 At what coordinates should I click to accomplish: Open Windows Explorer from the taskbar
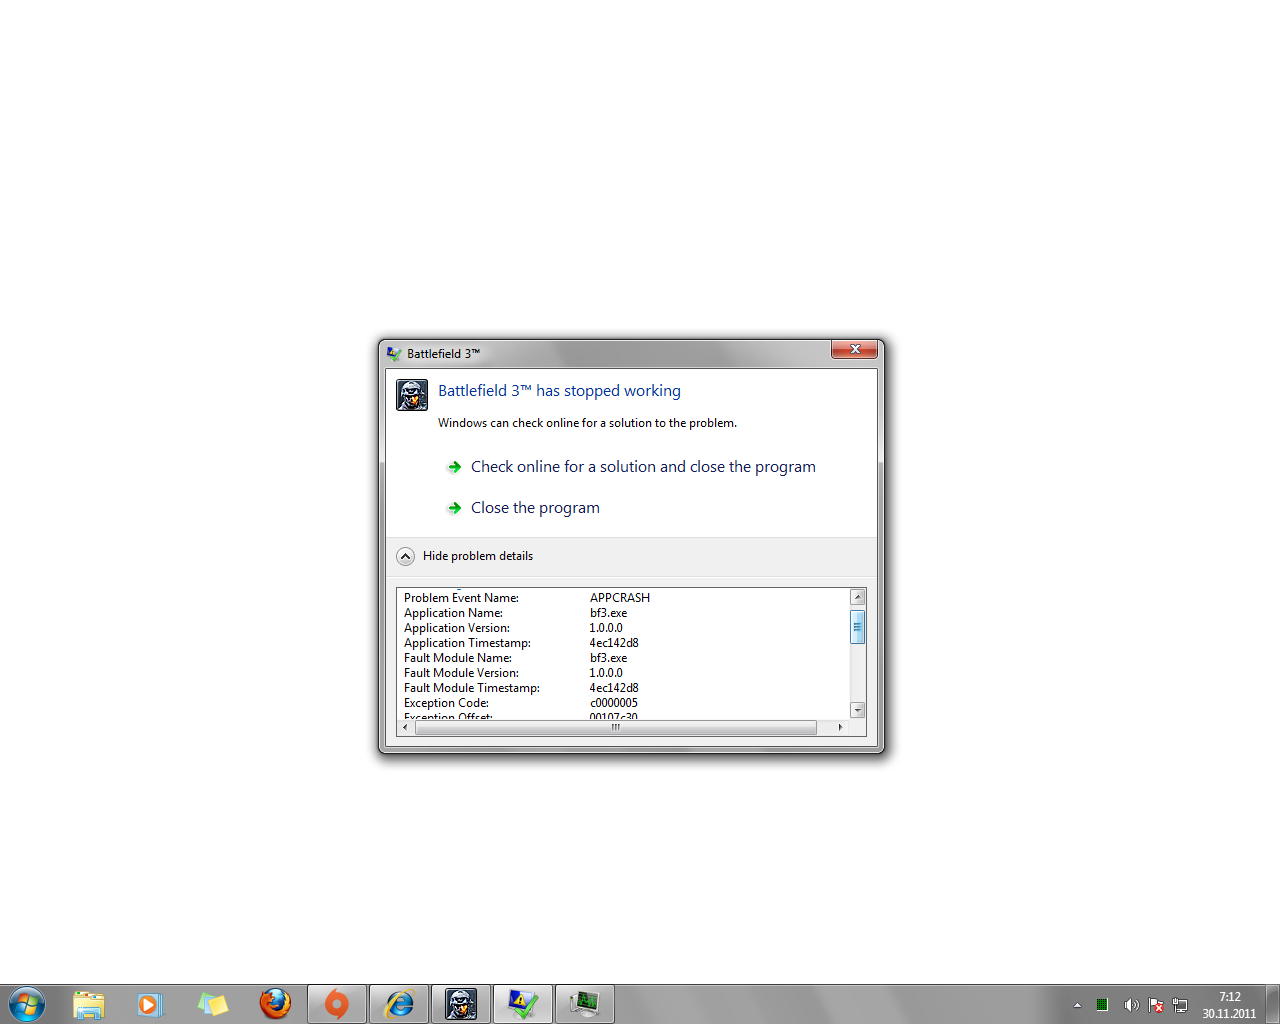(x=88, y=1004)
